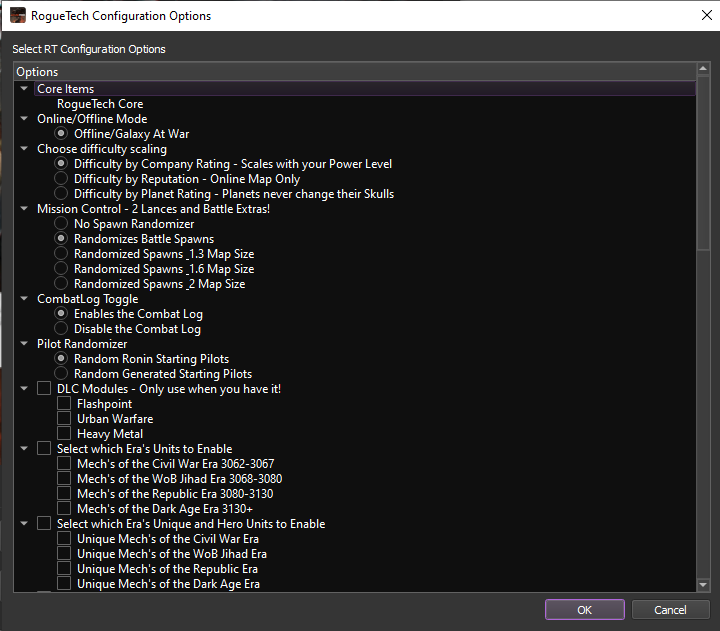Enable the Heavy Metal DLC checkbox
The width and height of the screenshot is (720, 631).
pyautogui.click(x=64, y=434)
